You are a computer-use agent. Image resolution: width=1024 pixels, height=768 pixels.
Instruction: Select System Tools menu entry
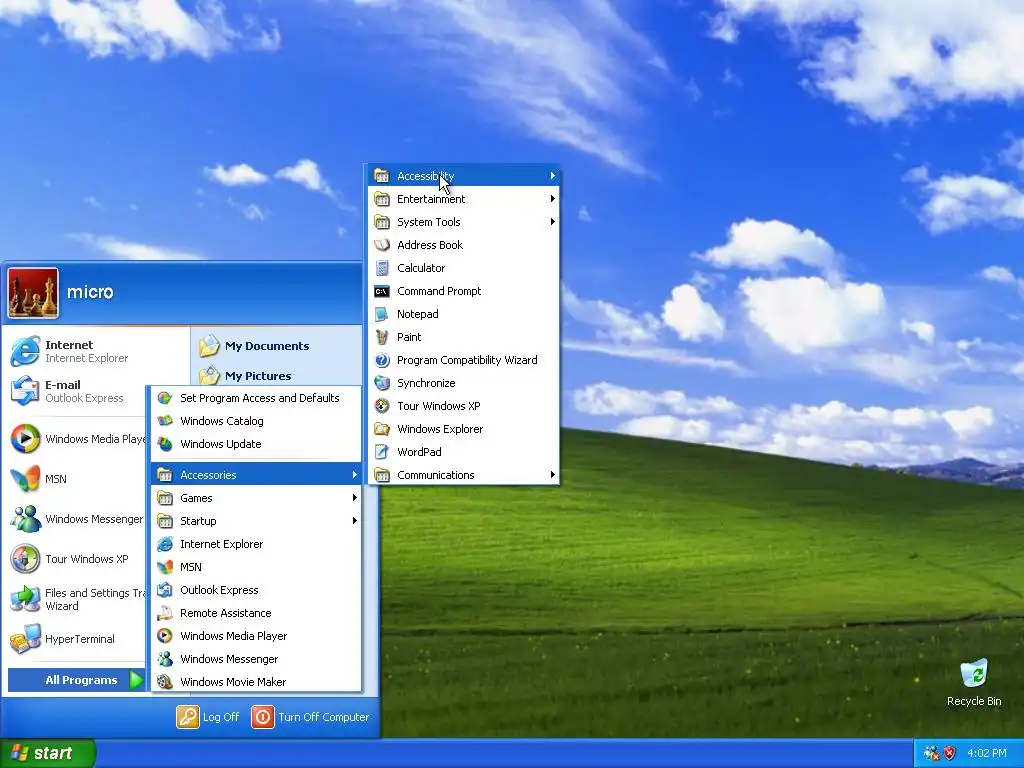tap(464, 221)
